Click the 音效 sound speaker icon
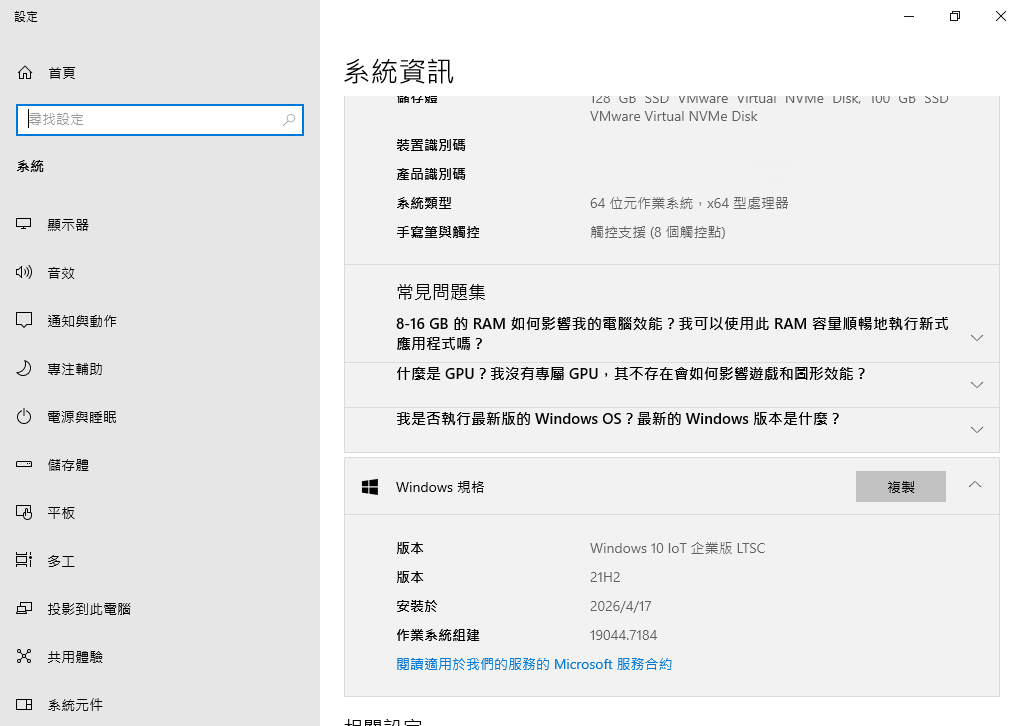The width and height of the screenshot is (1024, 726). [25, 273]
